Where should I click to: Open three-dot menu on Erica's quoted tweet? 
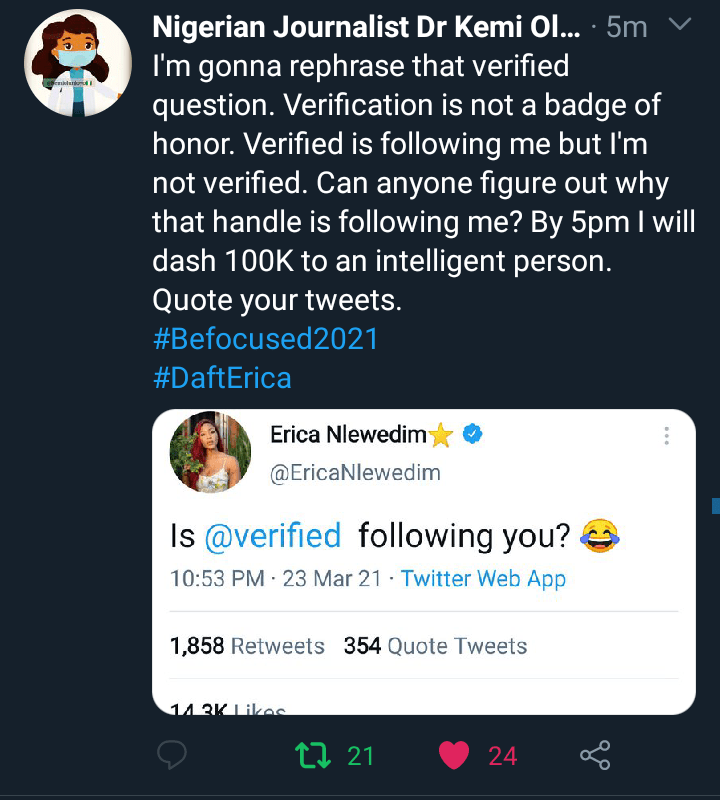[666, 436]
